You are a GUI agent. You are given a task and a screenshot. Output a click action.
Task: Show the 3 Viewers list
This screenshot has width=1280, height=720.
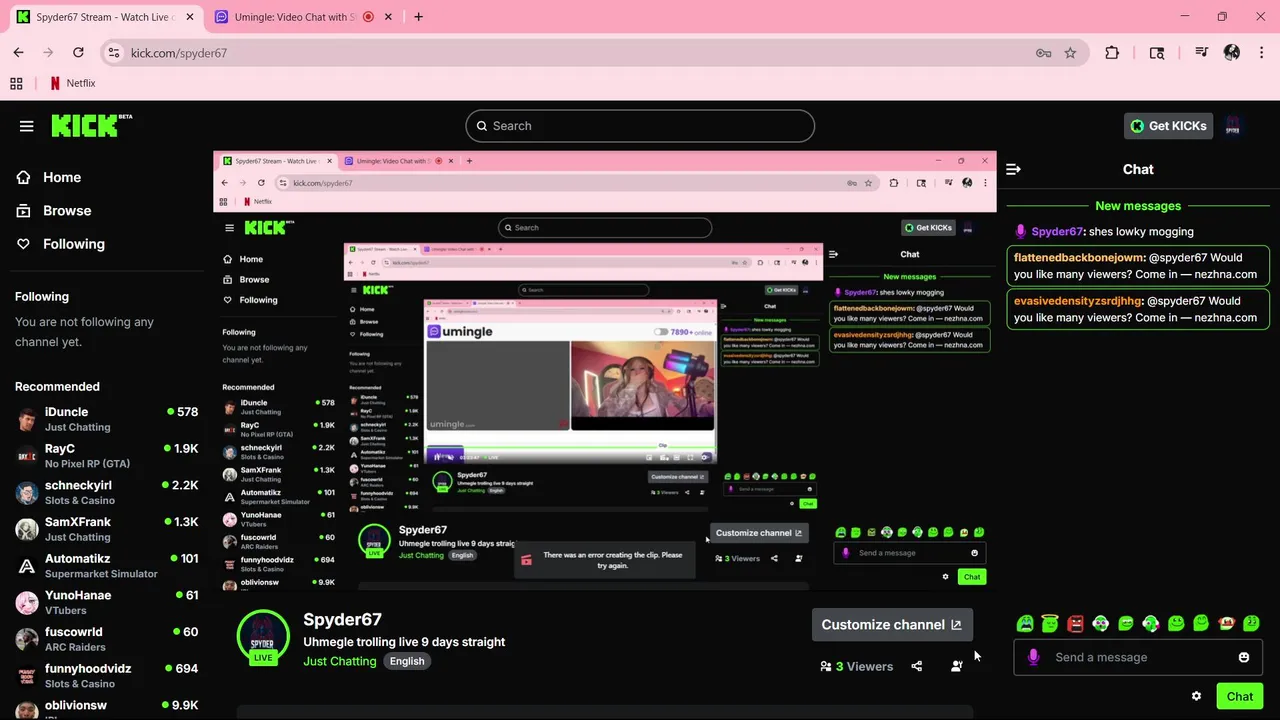point(856,666)
